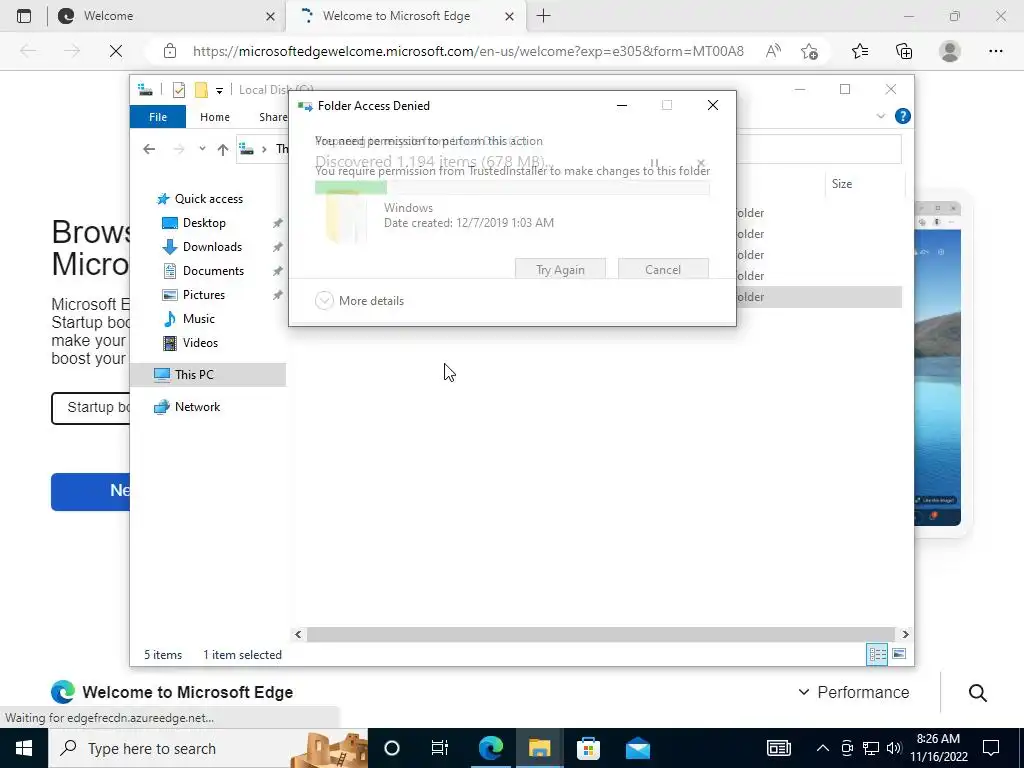This screenshot has height=768, width=1024.
Task: Click the horizontal scrollbar left arrow
Action: coord(298,634)
